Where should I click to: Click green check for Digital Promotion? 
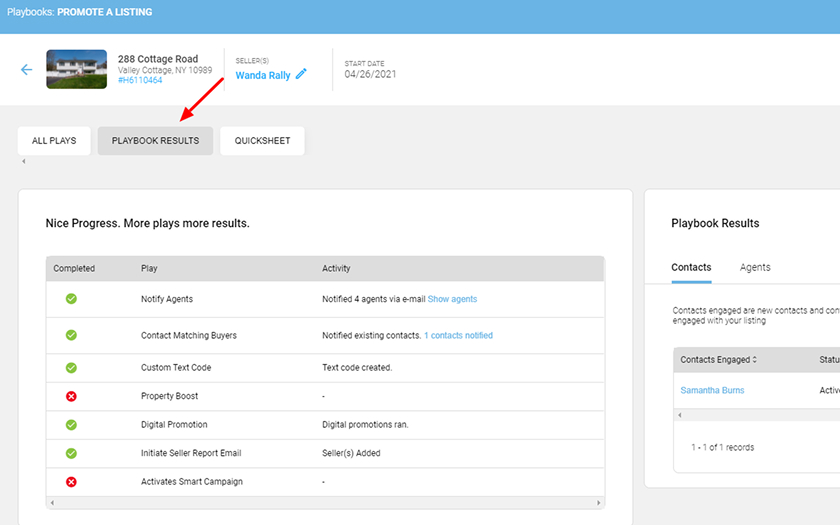click(x=71, y=424)
